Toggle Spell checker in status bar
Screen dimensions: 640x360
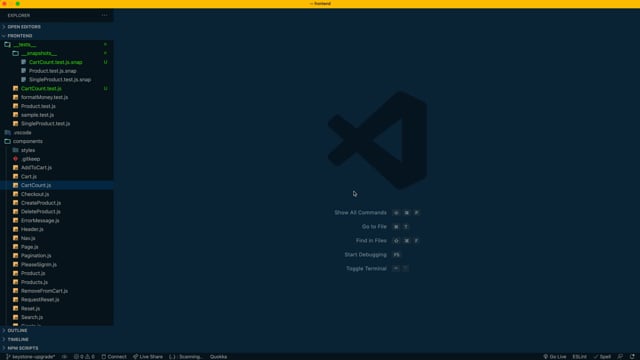[602, 357]
